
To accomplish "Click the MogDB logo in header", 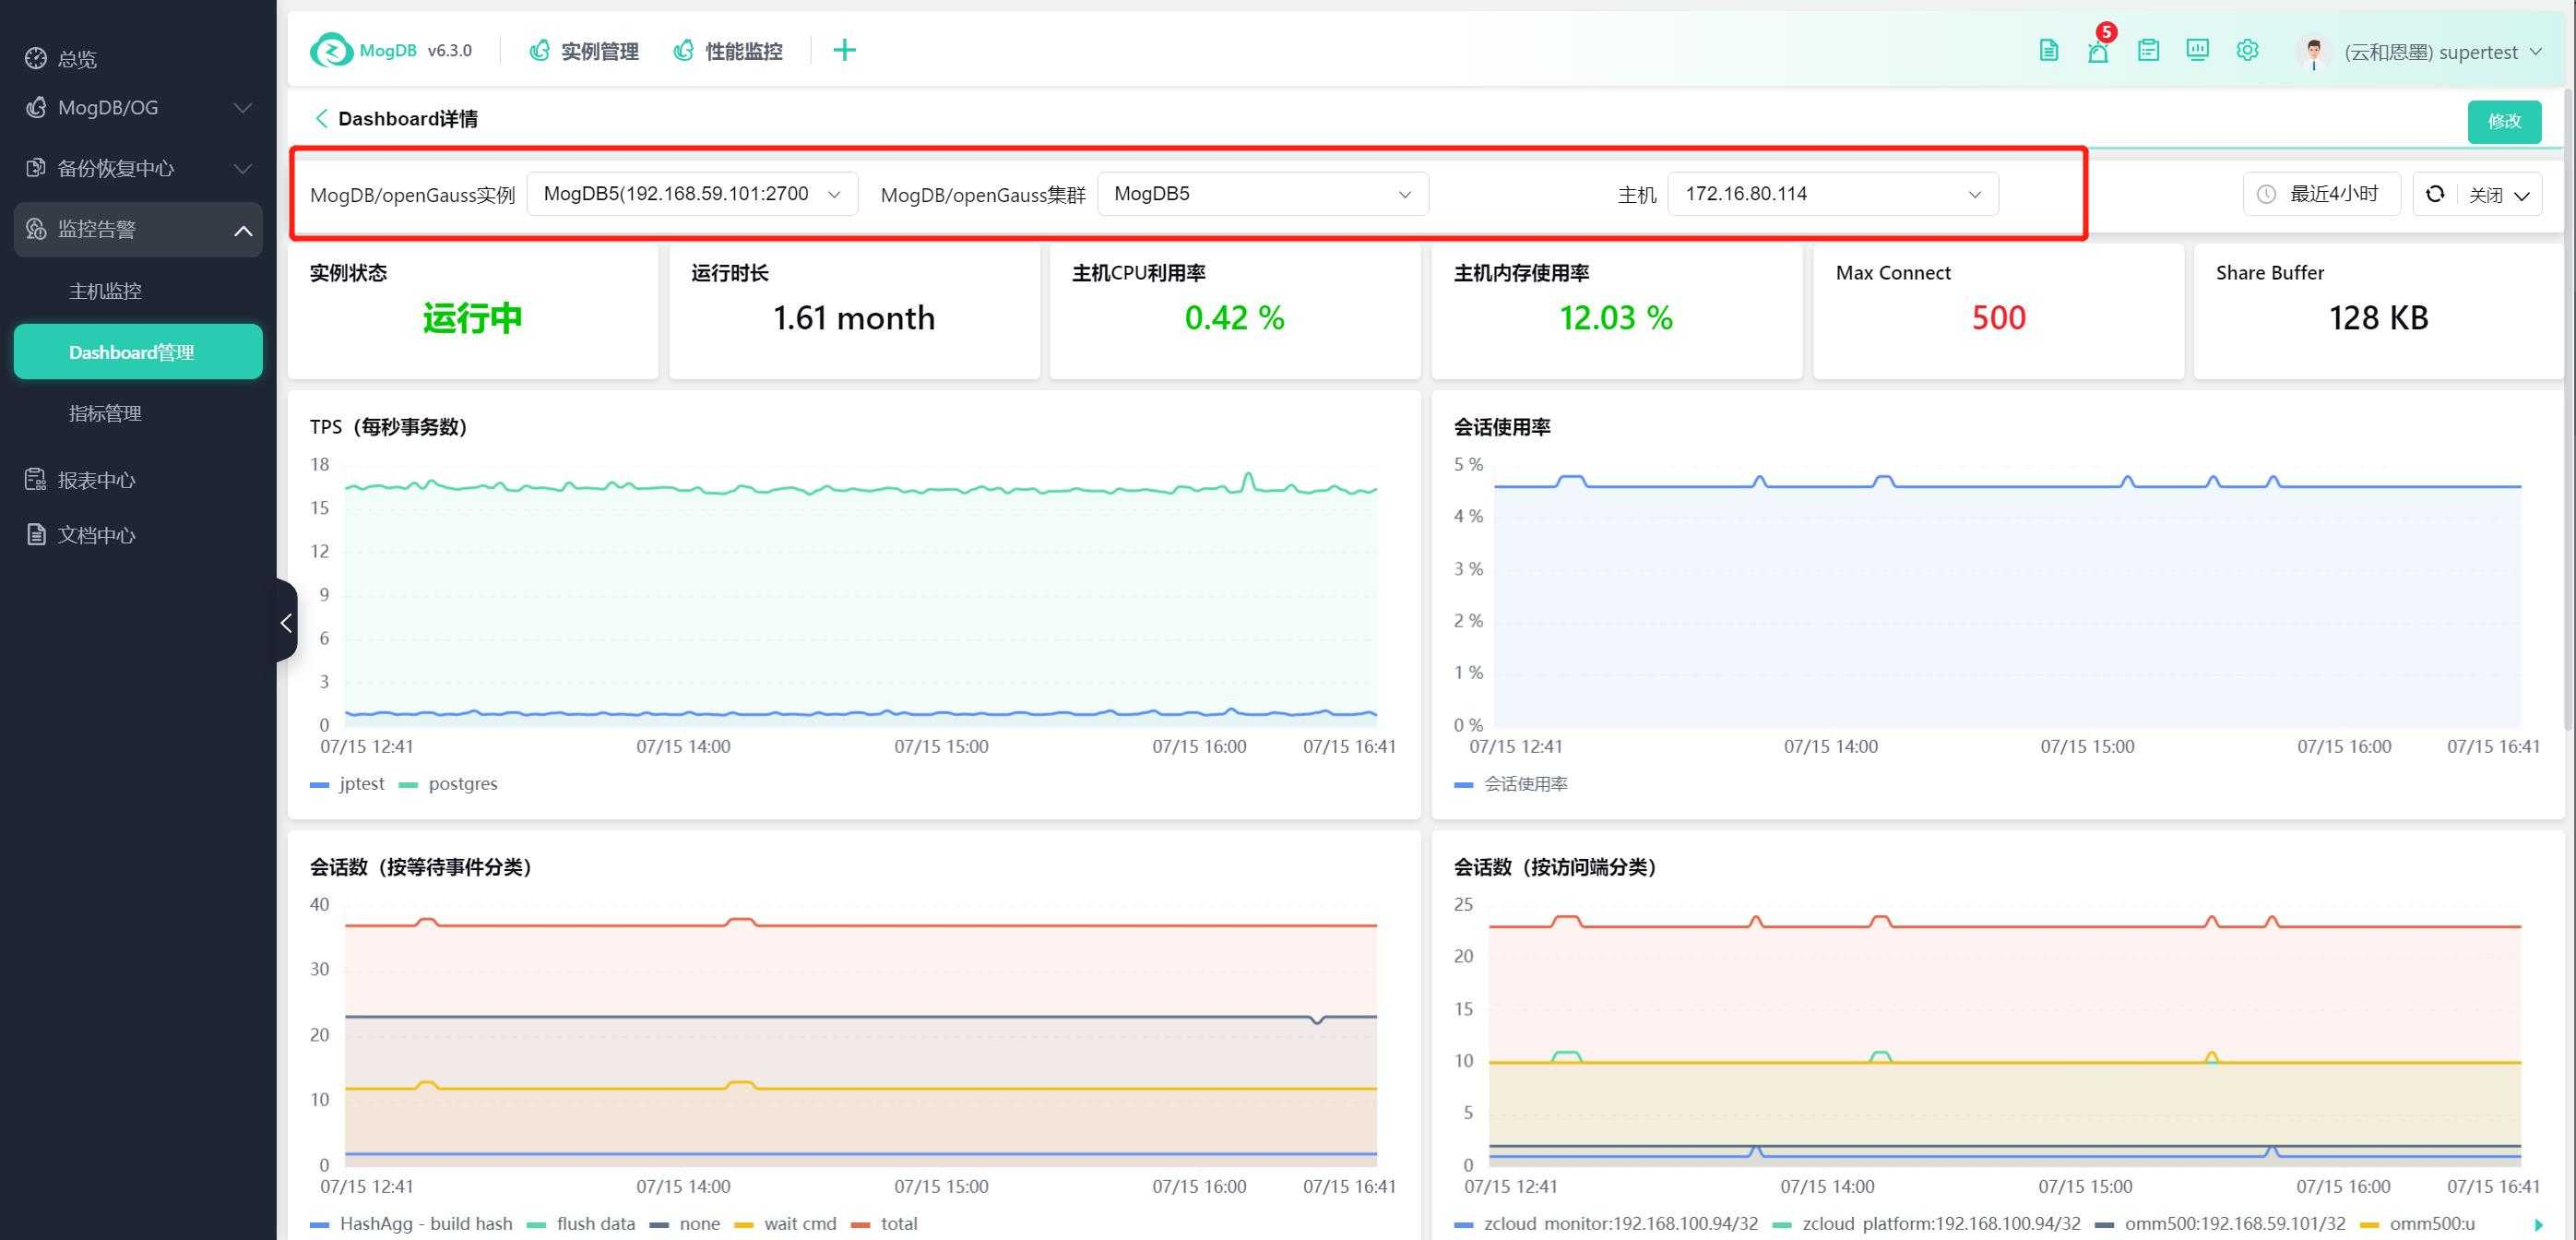I will coord(331,50).
